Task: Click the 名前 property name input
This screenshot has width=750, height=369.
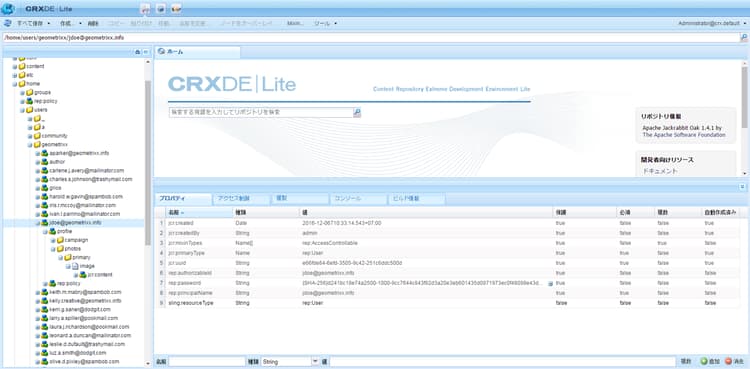Action: coord(207,361)
